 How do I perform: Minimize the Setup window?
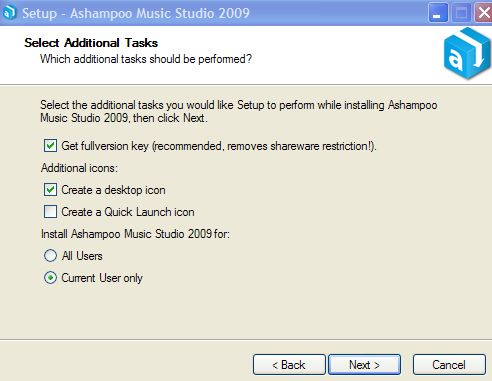coord(438,13)
